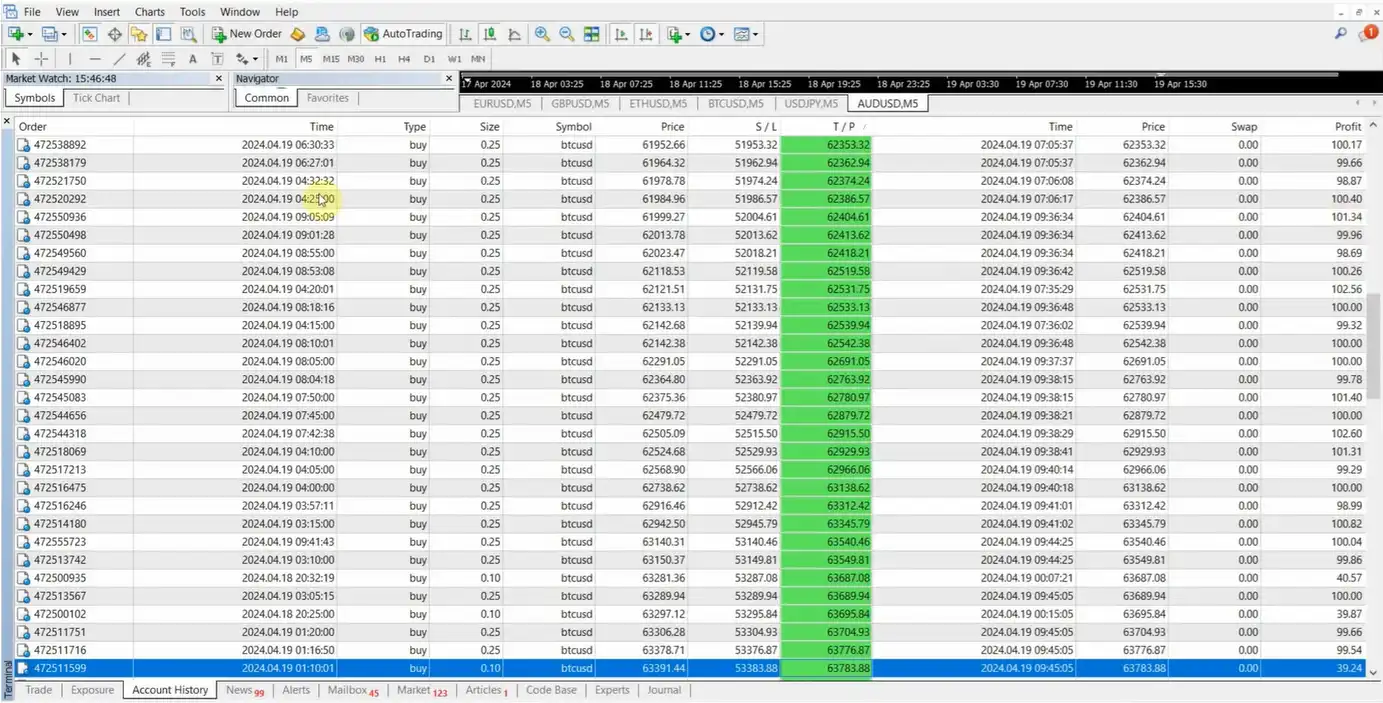Screen dimensions: 1383x703
Task: Open the Charts menu
Action: pyautogui.click(x=150, y=12)
